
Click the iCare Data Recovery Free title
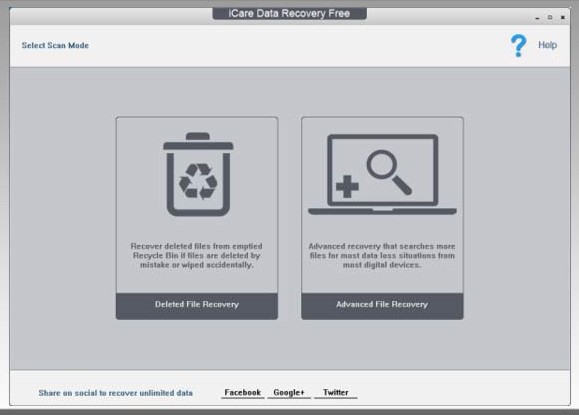[289, 14]
